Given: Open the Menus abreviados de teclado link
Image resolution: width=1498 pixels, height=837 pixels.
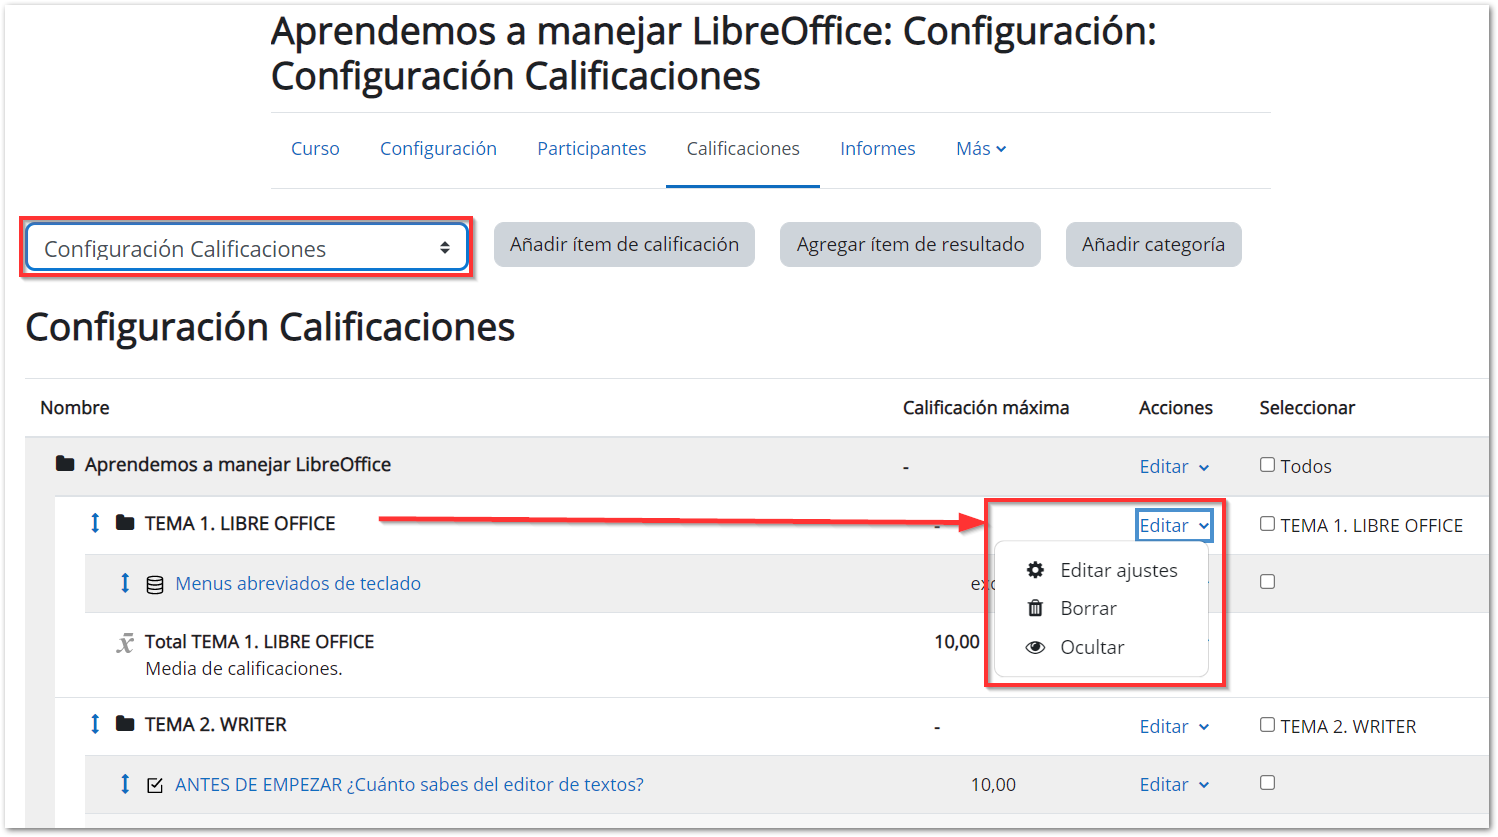Looking at the screenshot, I should tap(298, 583).
